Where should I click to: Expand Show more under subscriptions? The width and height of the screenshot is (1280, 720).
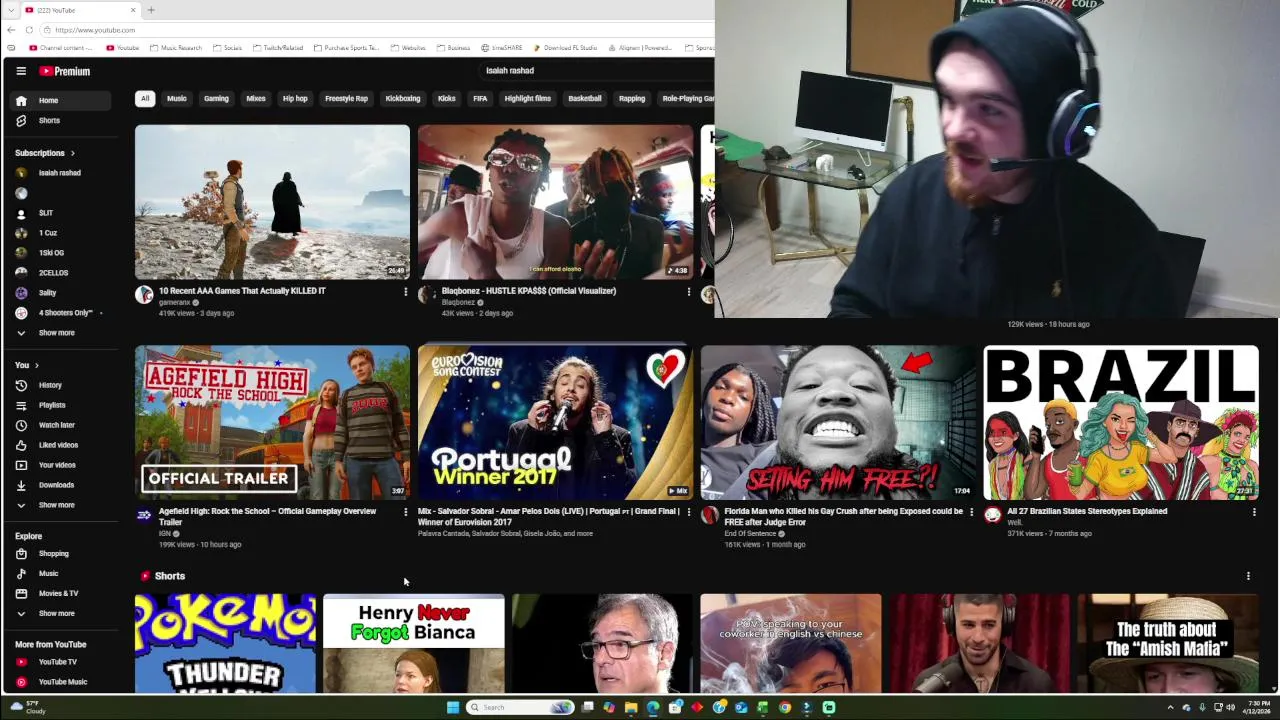[x=61, y=333]
